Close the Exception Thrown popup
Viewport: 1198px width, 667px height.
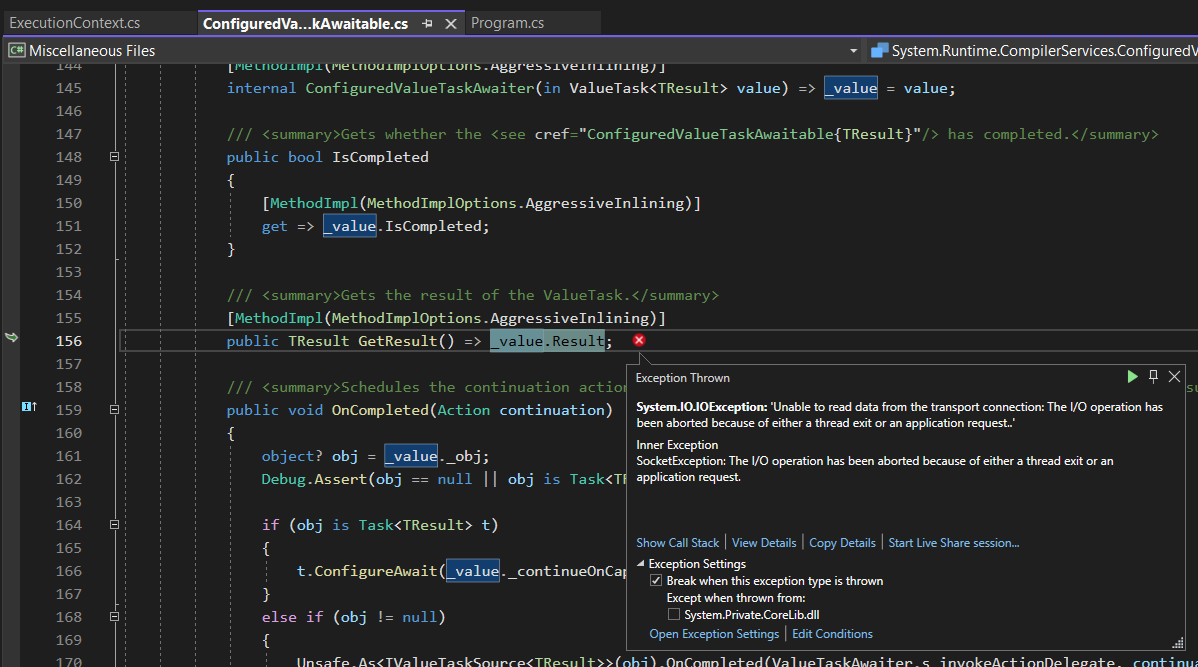[x=1174, y=377]
